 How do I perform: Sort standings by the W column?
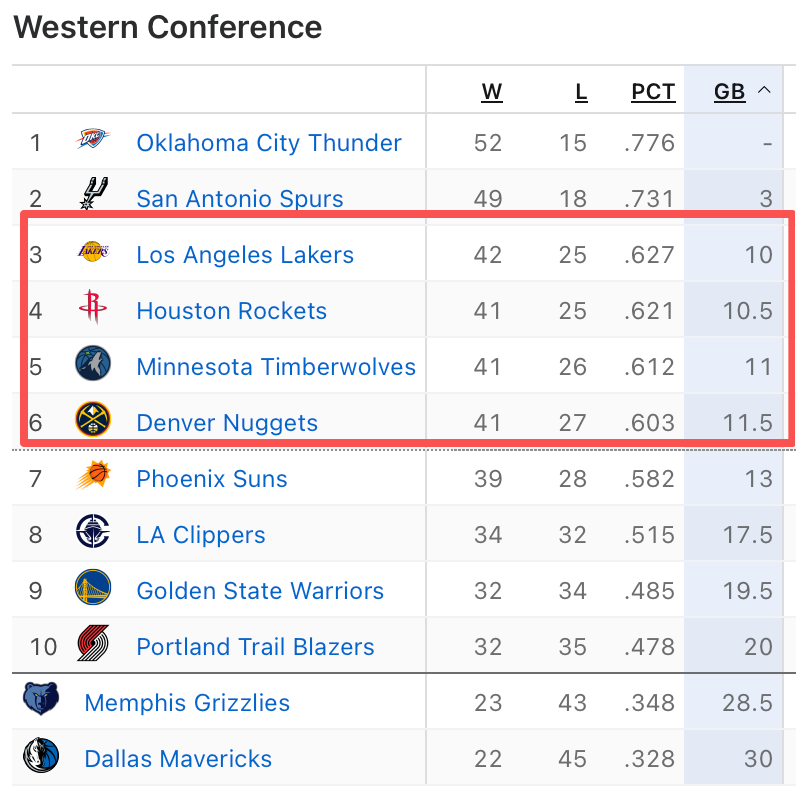coord(491,92)
